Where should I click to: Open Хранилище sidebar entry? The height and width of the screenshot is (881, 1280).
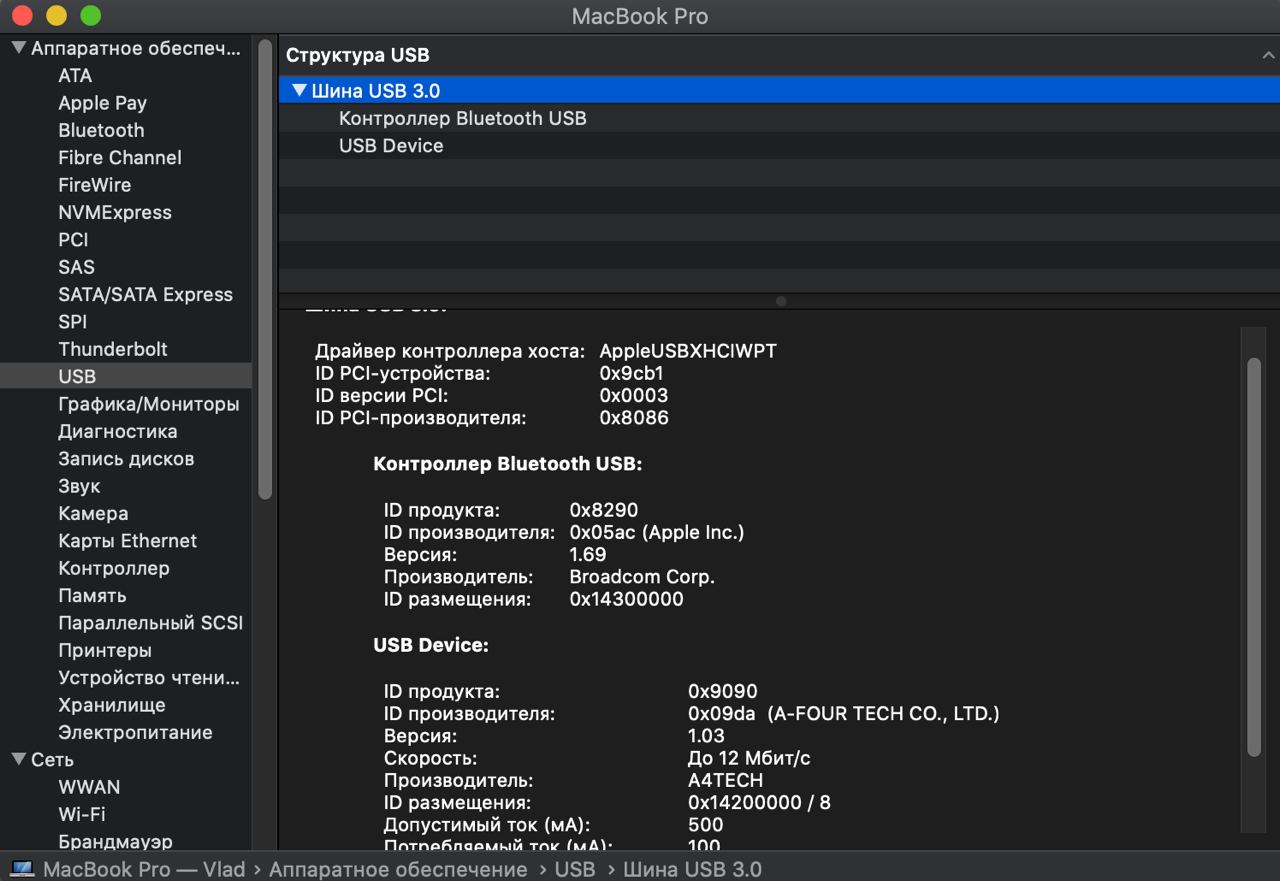click(112, 705)
